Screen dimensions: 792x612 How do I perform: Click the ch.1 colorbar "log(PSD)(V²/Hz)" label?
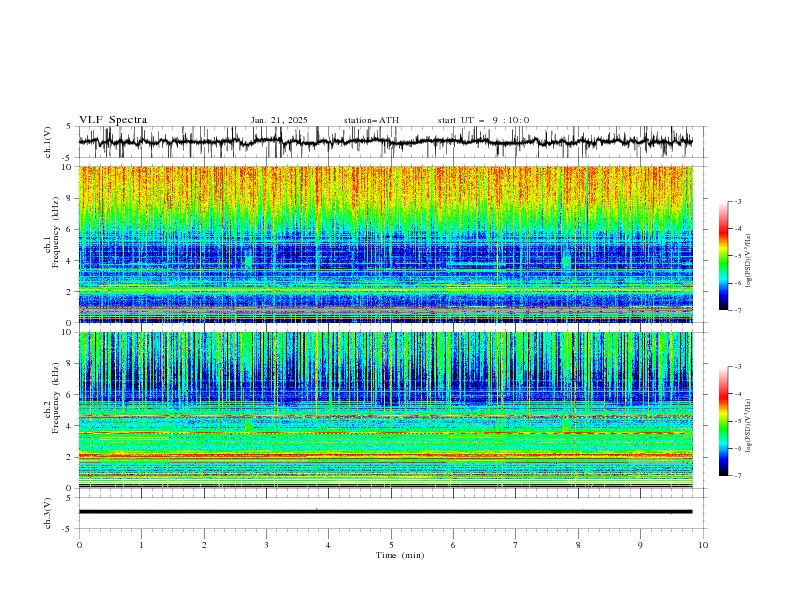[x=749, y=261]
